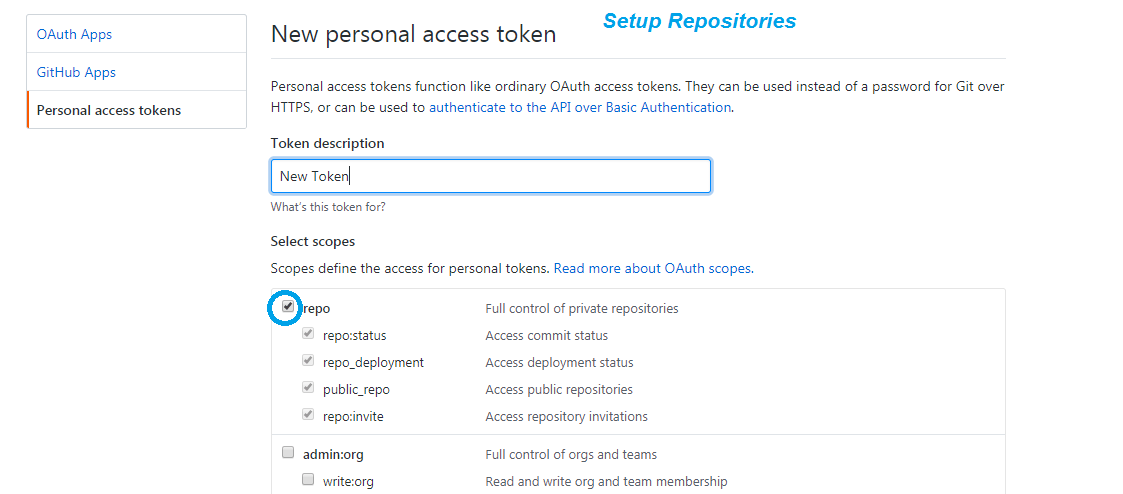Viewport: 1123px width, 494px height.
Task: Click the public_repo label text
Action: pos(356,389)
